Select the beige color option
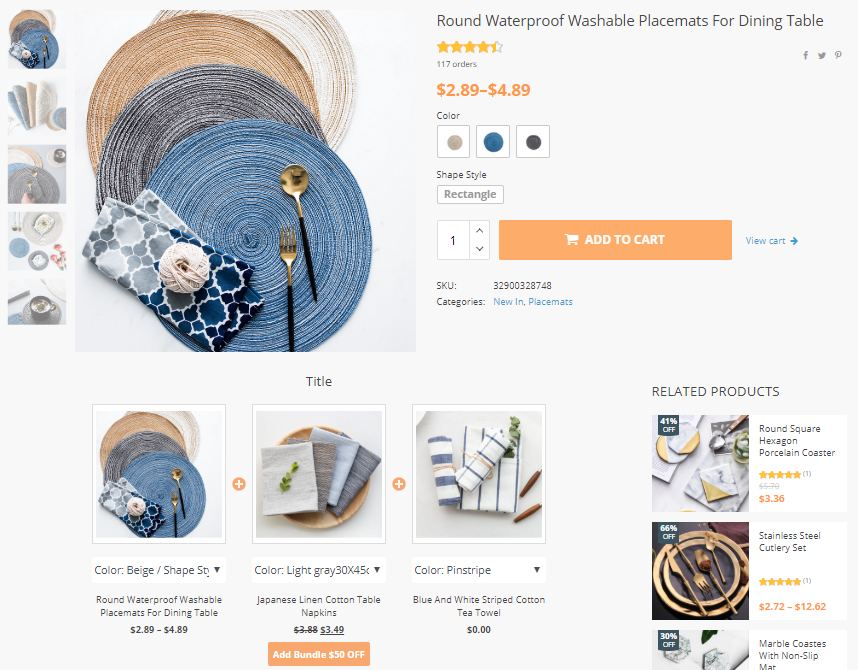 (x=454, y=142)
